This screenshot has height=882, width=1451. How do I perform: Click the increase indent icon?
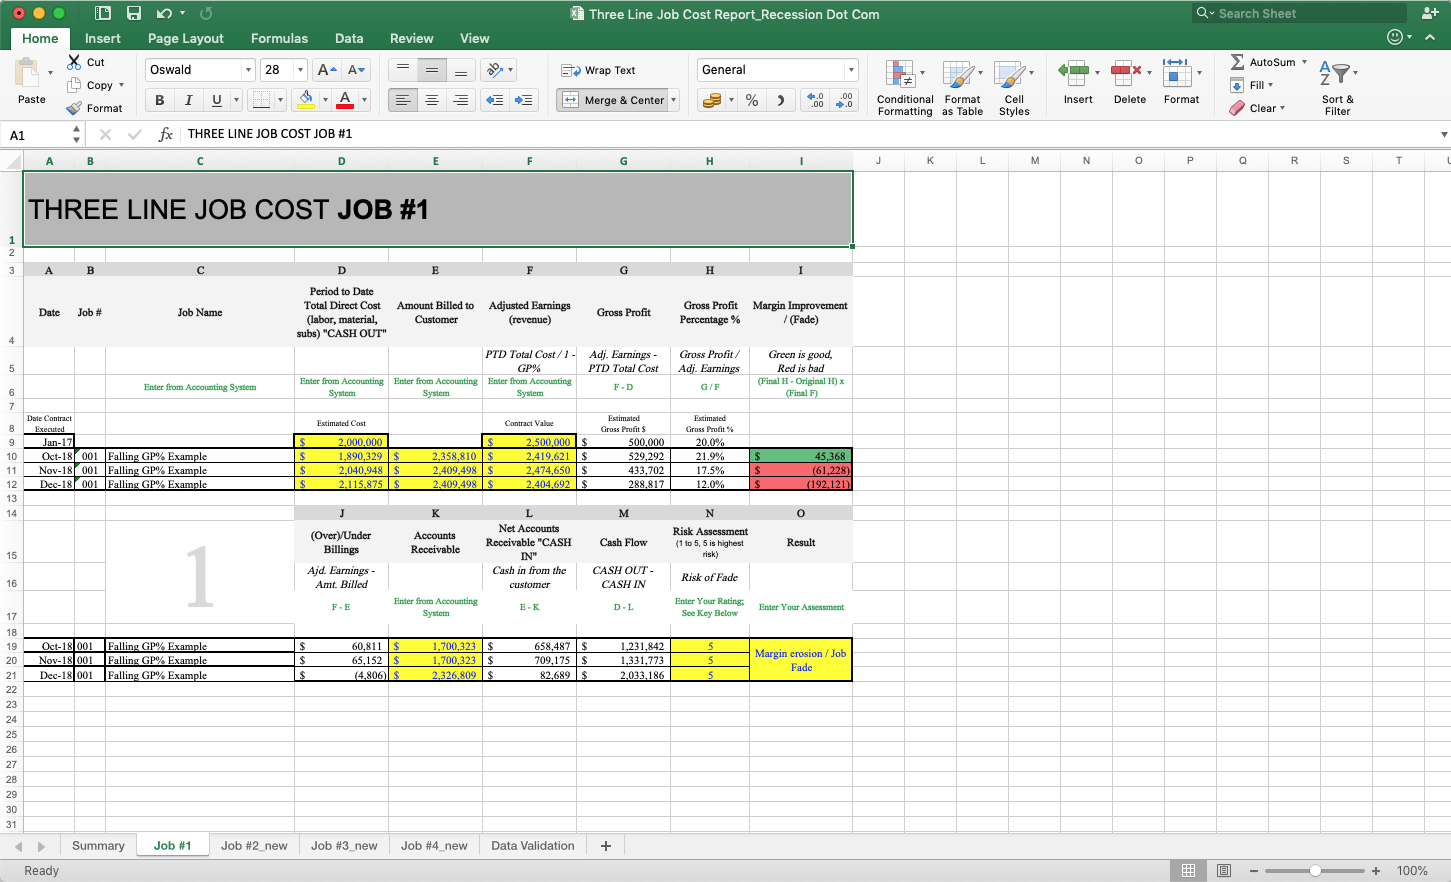click(523, 100)
